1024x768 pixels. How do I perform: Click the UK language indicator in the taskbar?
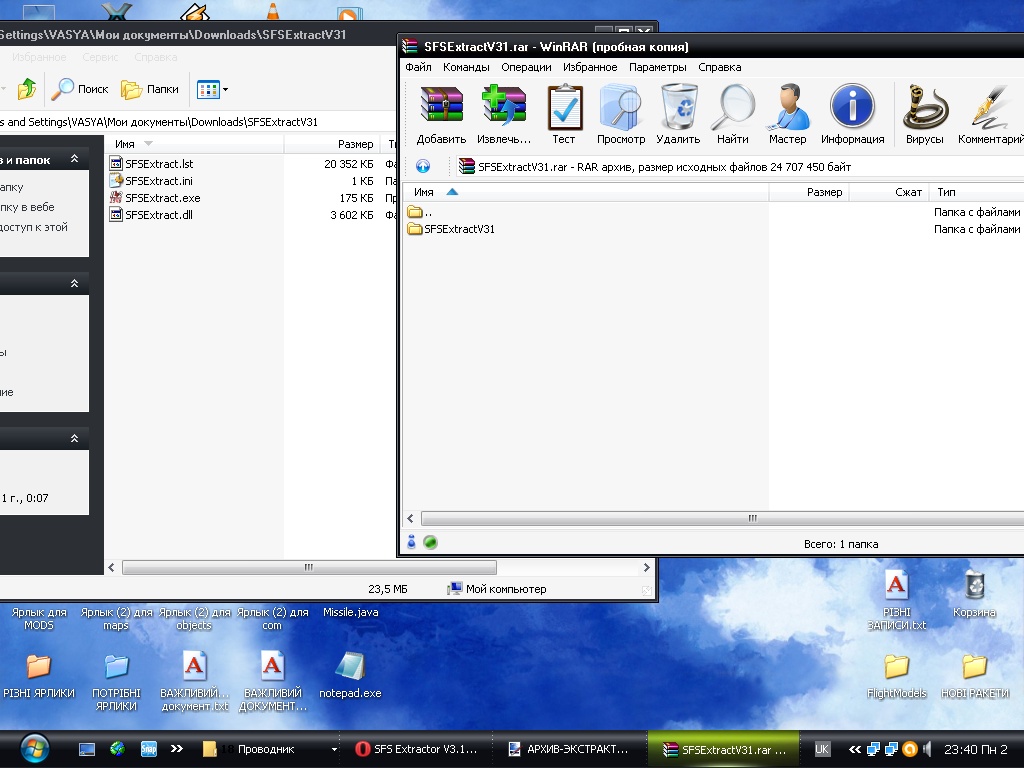(x=822, y=749)
